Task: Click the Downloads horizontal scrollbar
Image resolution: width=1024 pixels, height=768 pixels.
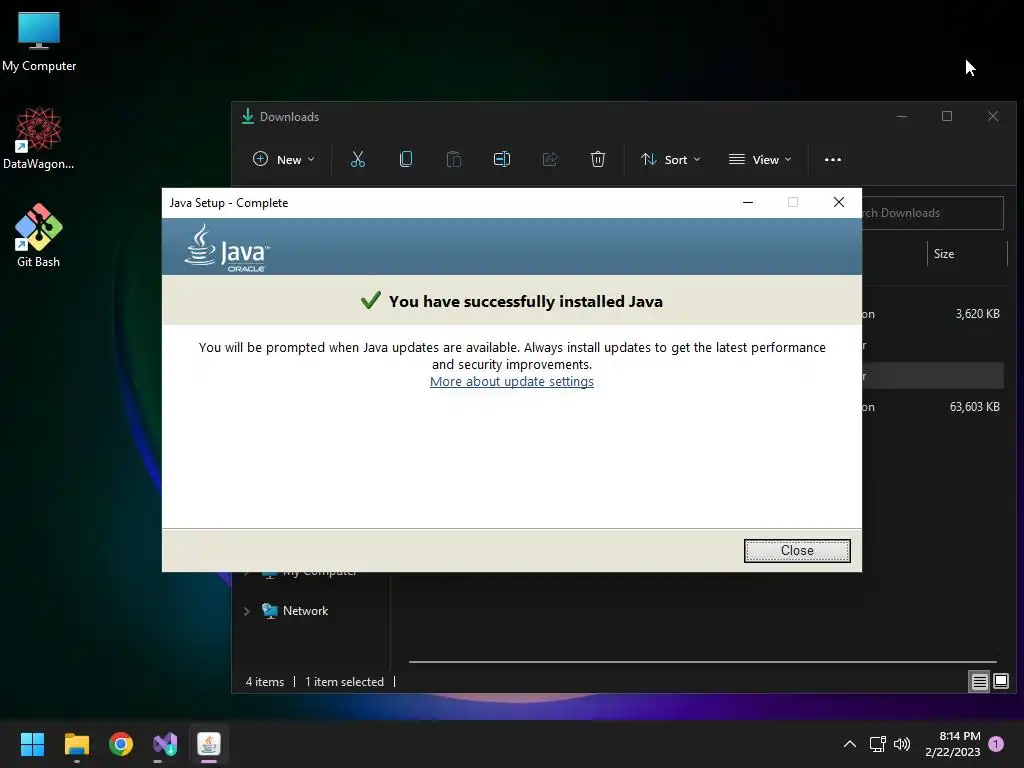Action: coord(702,662)
